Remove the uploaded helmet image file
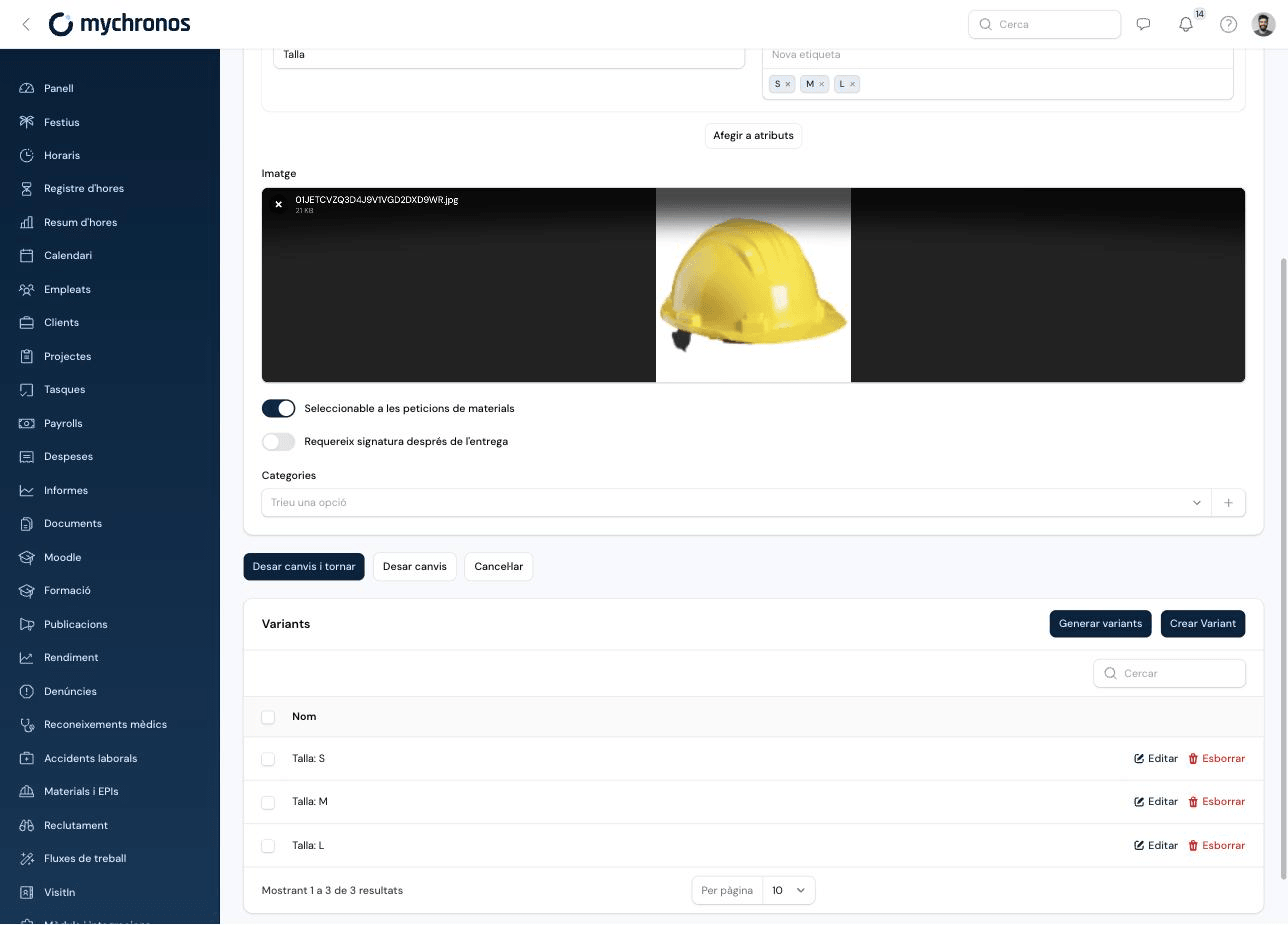1288x925 pixels. point(279,204)
